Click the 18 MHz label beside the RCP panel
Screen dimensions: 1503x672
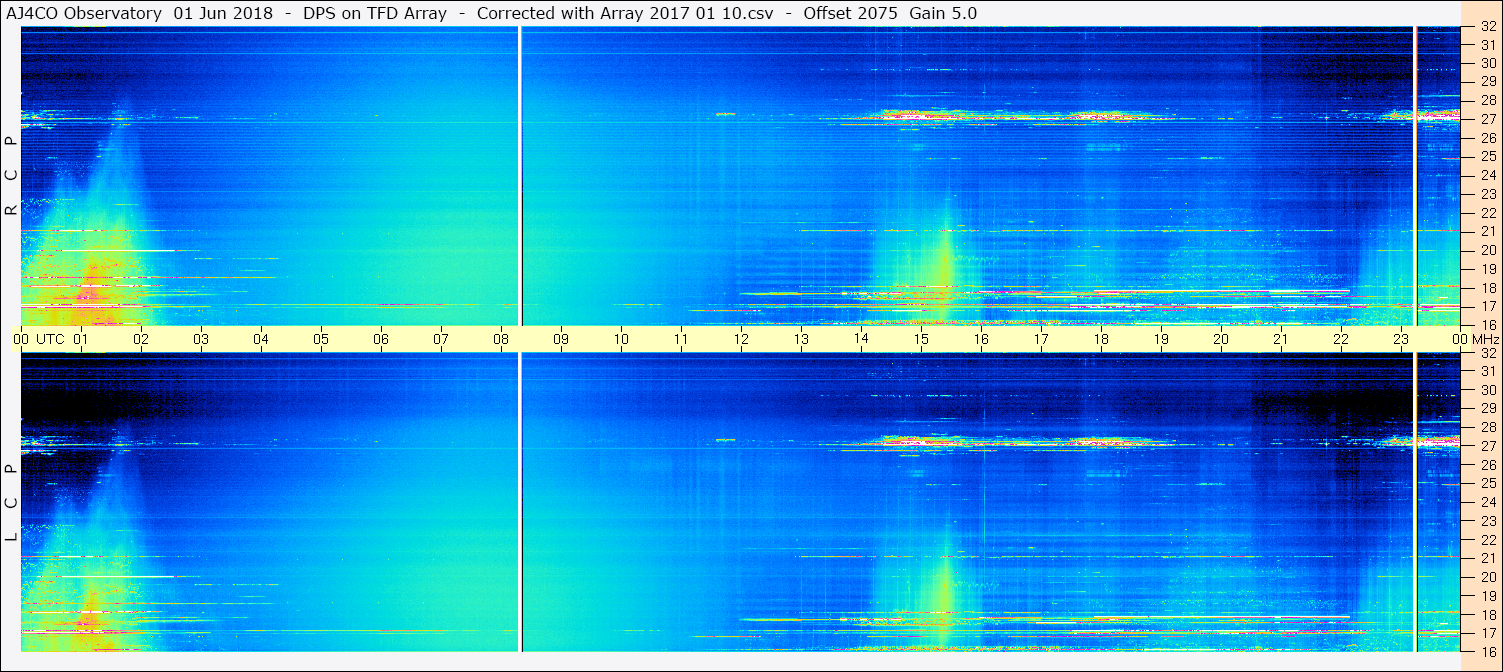click(1488, 287)
